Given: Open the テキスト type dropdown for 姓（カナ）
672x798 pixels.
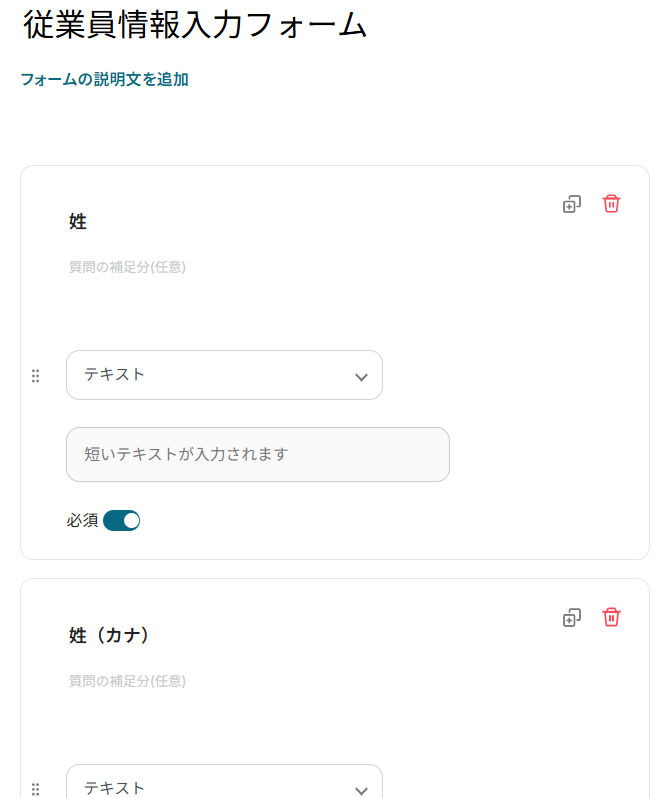Looking at the screenshot, I should point(224,786).
